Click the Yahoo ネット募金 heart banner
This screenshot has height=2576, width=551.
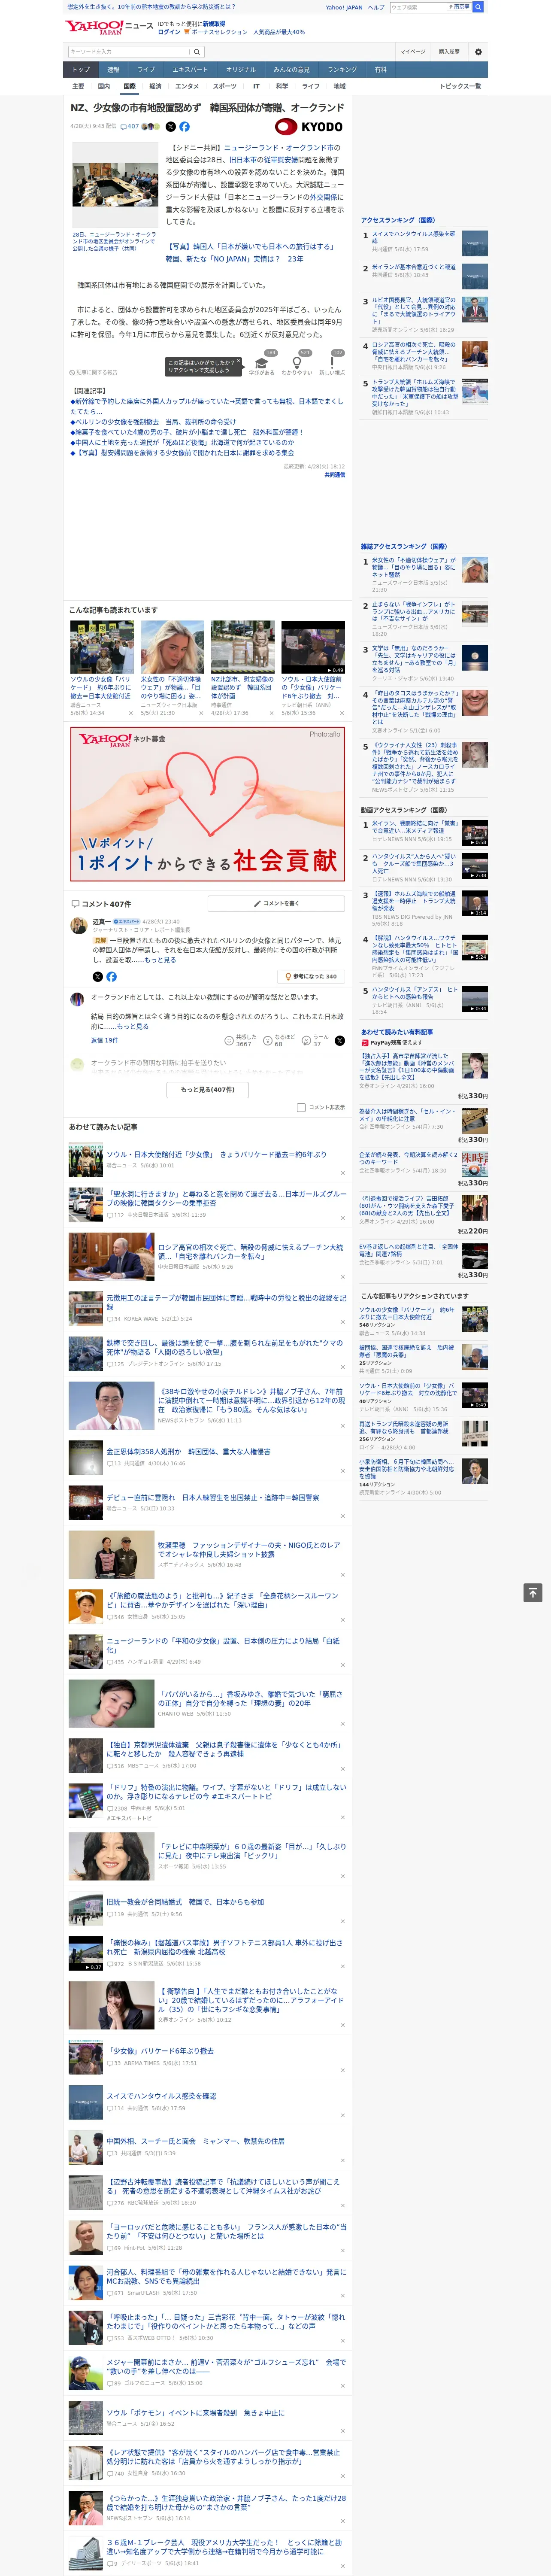(x=208, y=804)
